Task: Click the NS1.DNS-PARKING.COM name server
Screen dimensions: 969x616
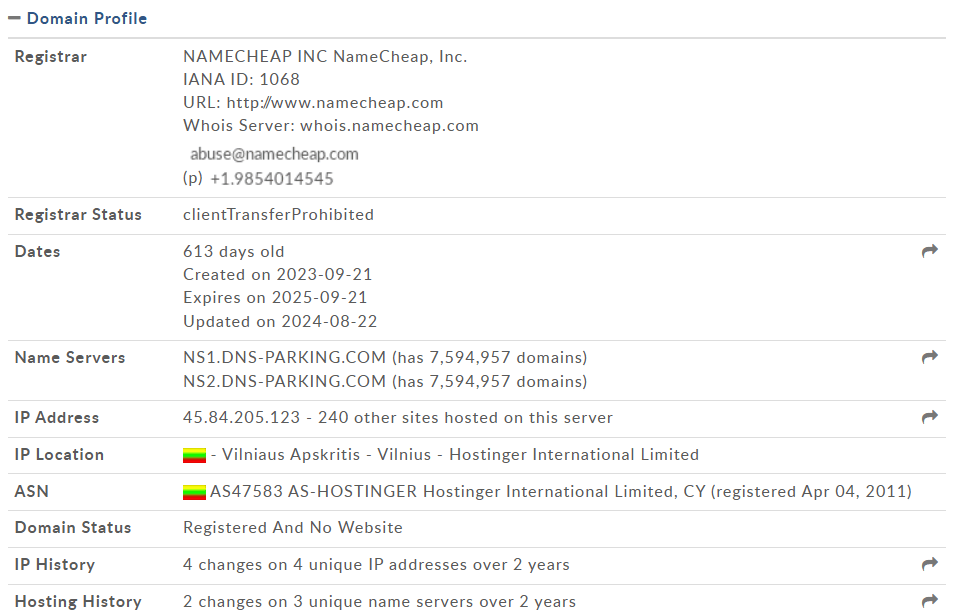Action: [x=284, y=357]
